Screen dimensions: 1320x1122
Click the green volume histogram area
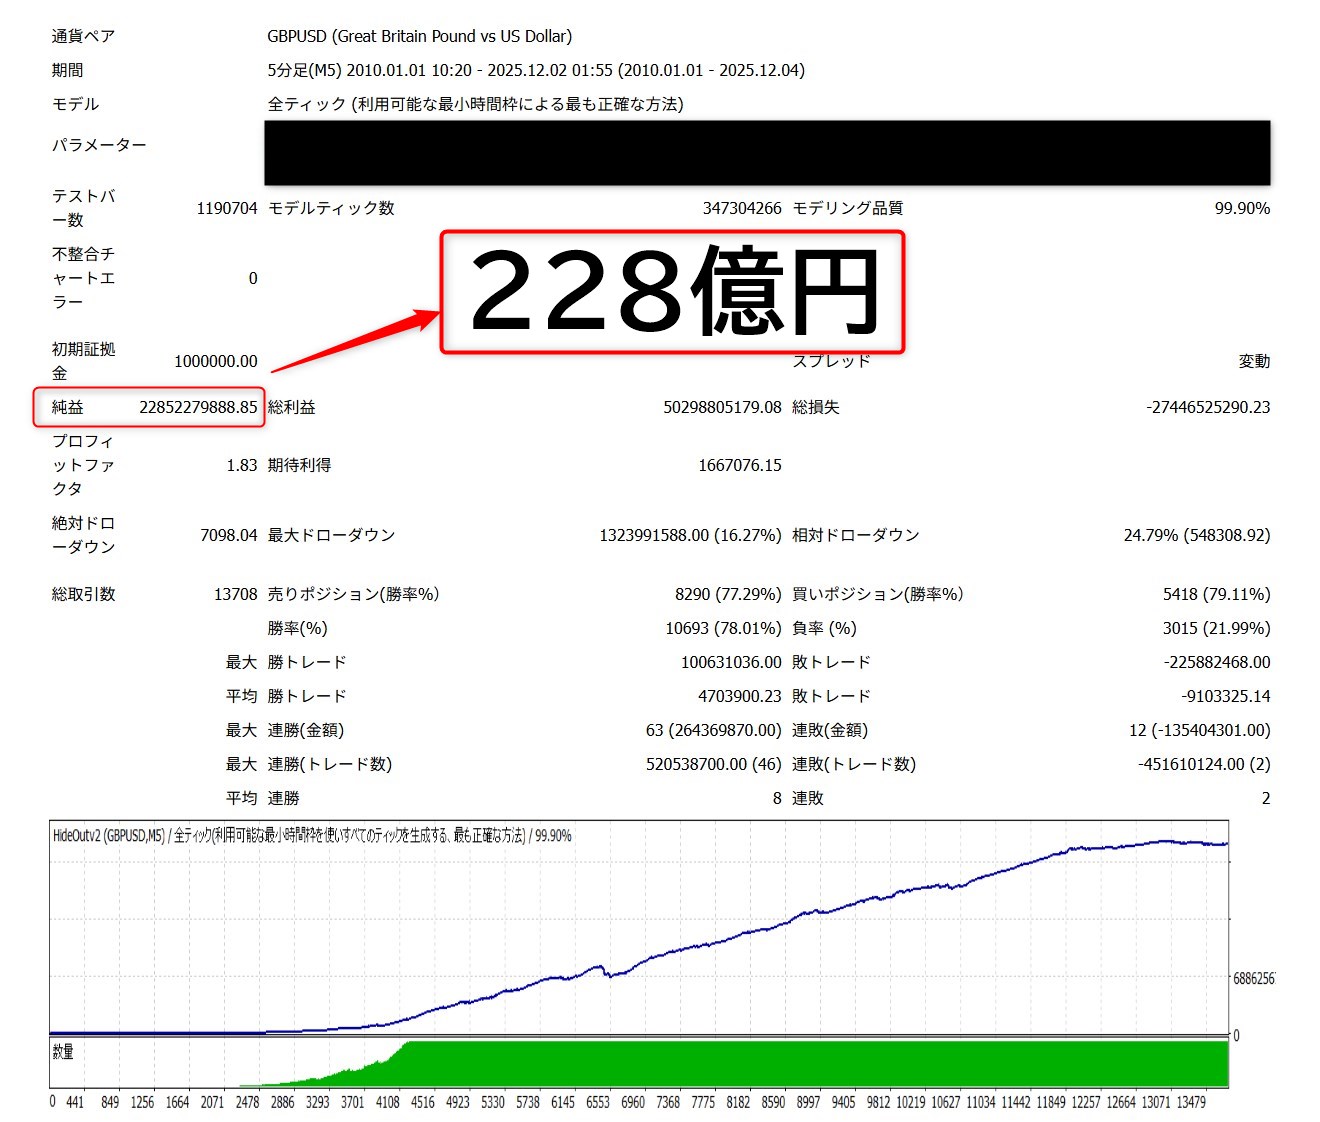[x=800, y=1063]
